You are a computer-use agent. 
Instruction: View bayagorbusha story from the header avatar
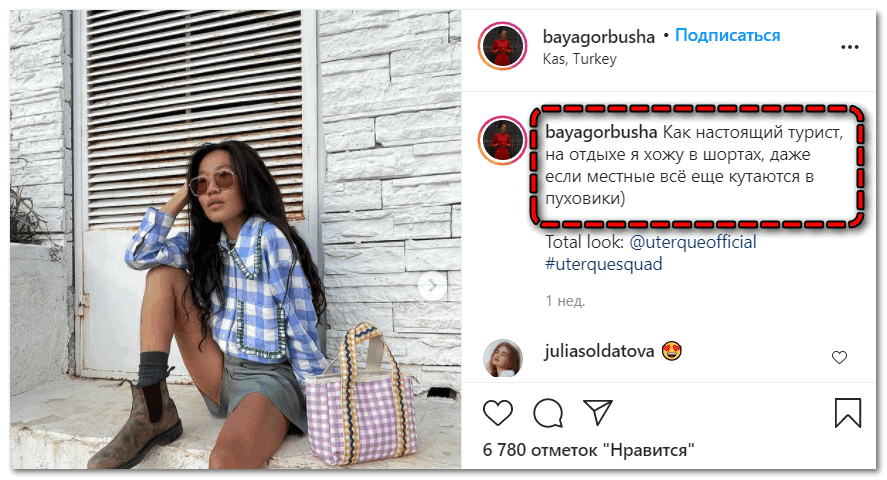pos(502,46)
